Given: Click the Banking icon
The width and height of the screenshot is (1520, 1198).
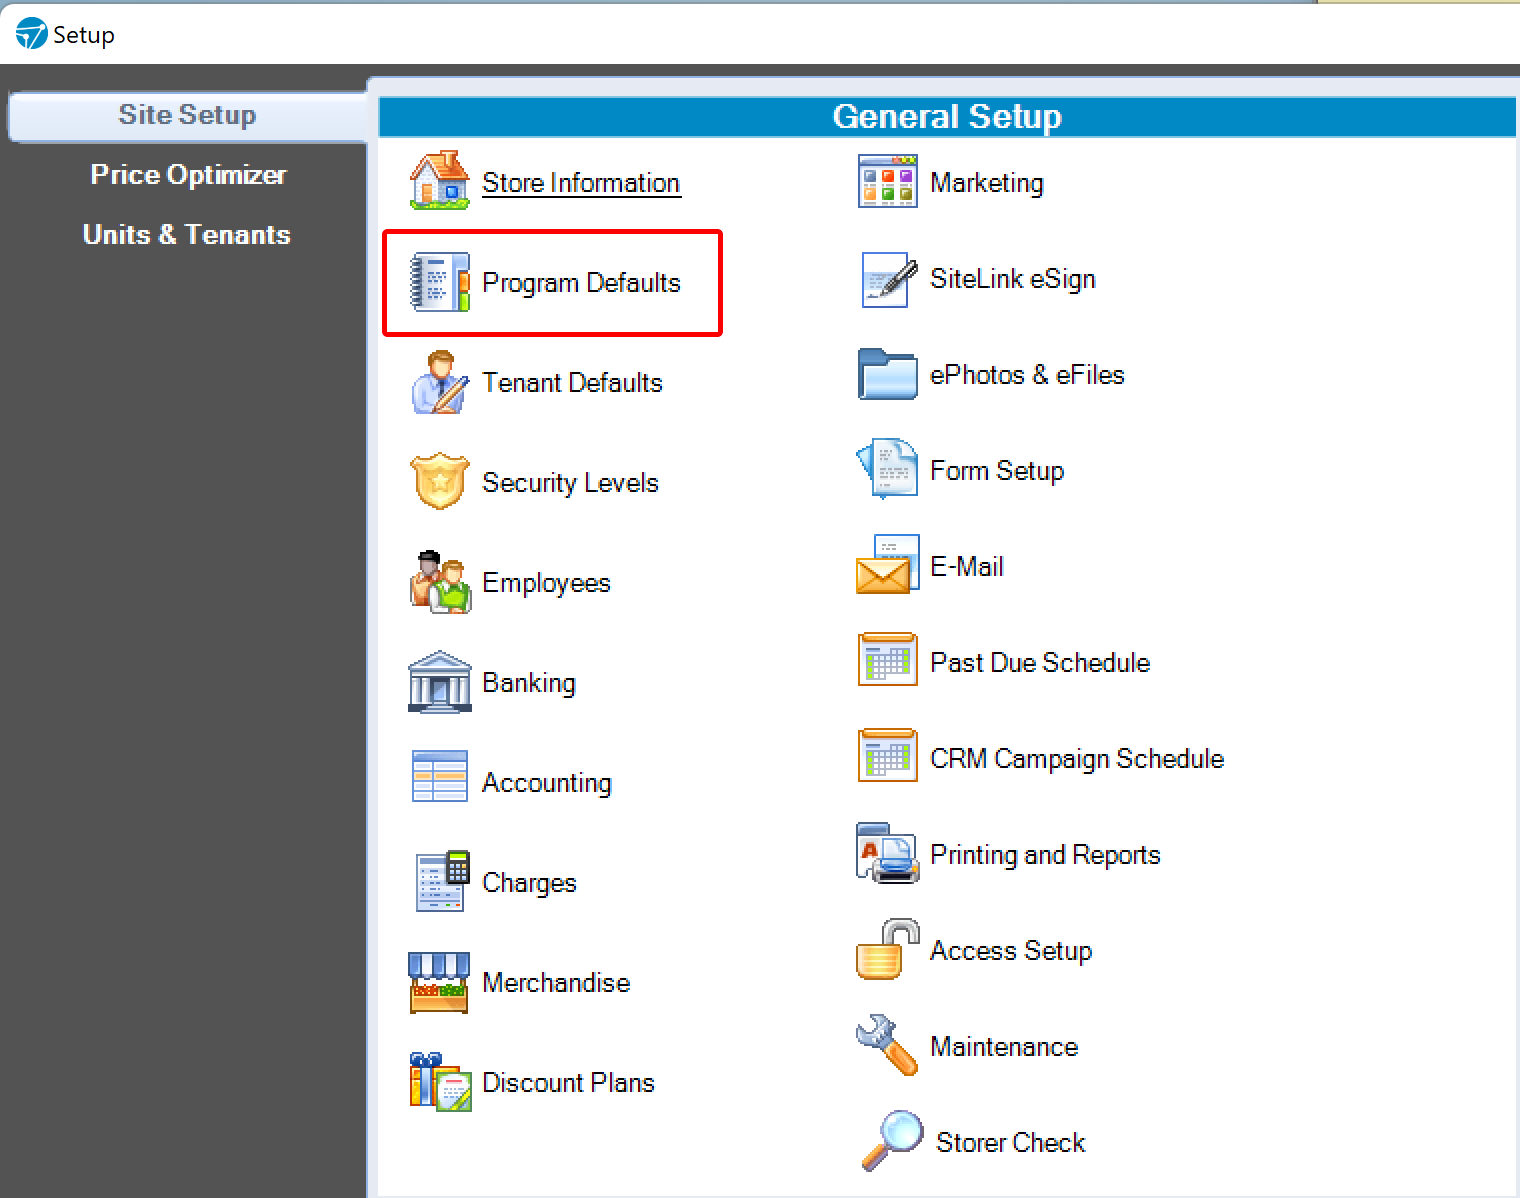Looking at the screenshot, I should click(x=440, y=683).
